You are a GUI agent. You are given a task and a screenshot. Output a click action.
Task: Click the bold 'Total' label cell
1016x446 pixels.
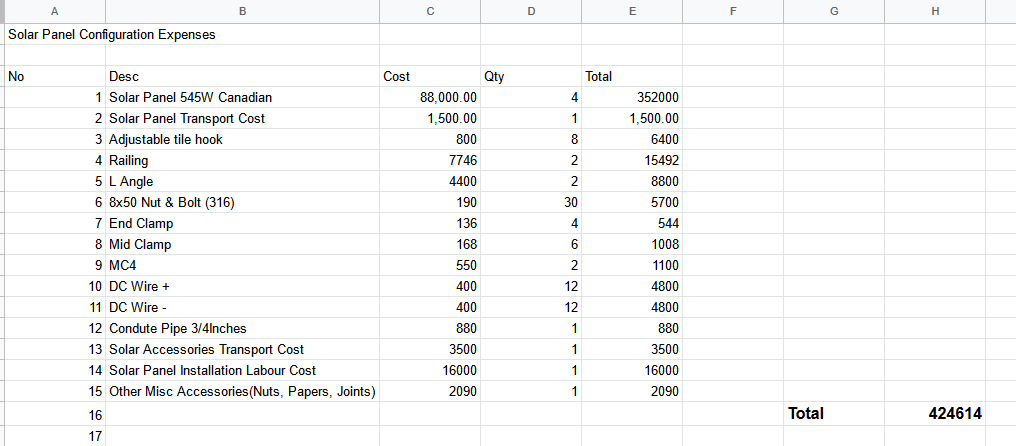coord(834,414)
